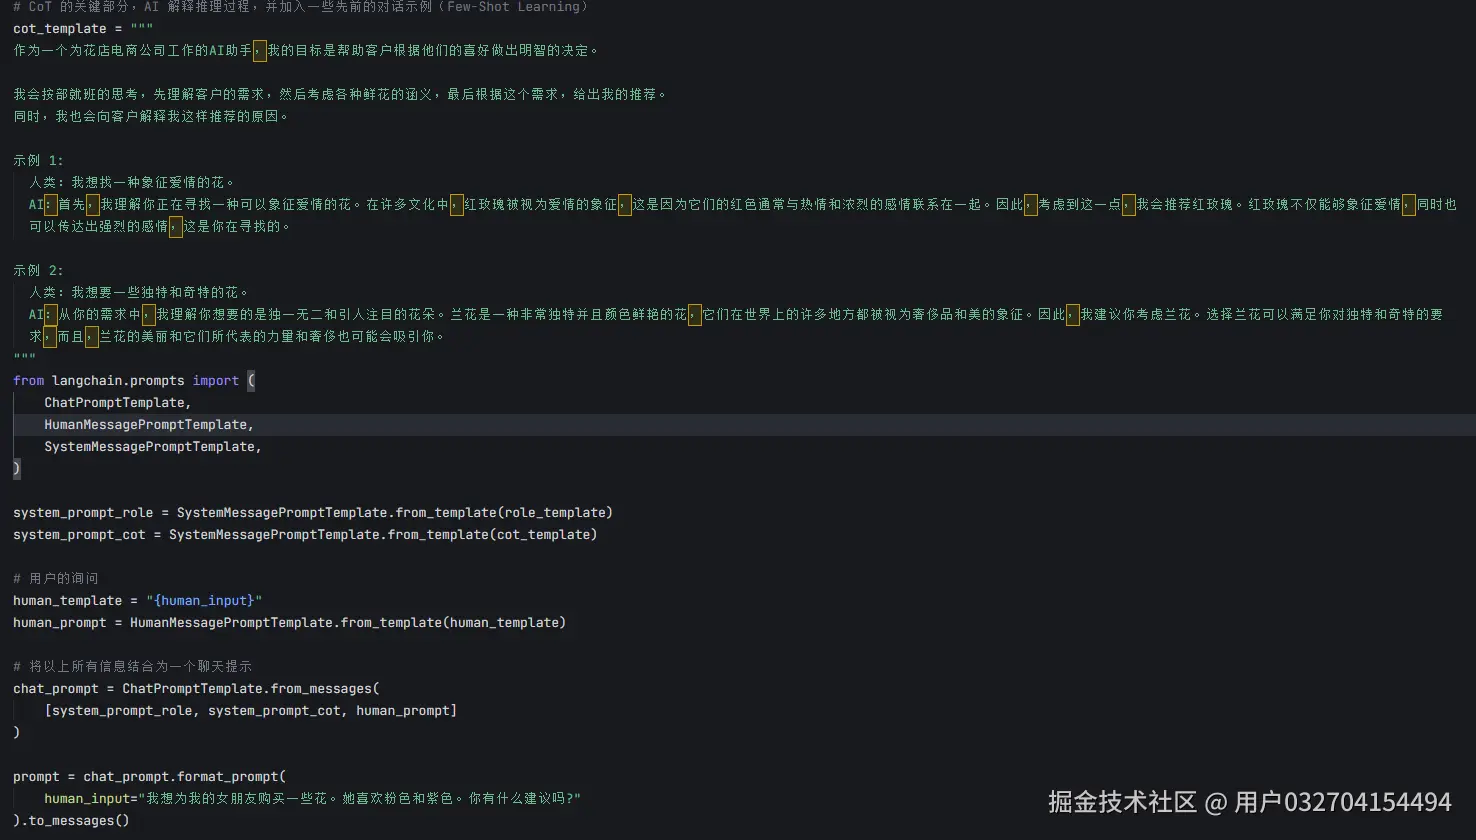Click 'HumanMessagePromptTemplate,' in the import list

(x=149, y=424)
